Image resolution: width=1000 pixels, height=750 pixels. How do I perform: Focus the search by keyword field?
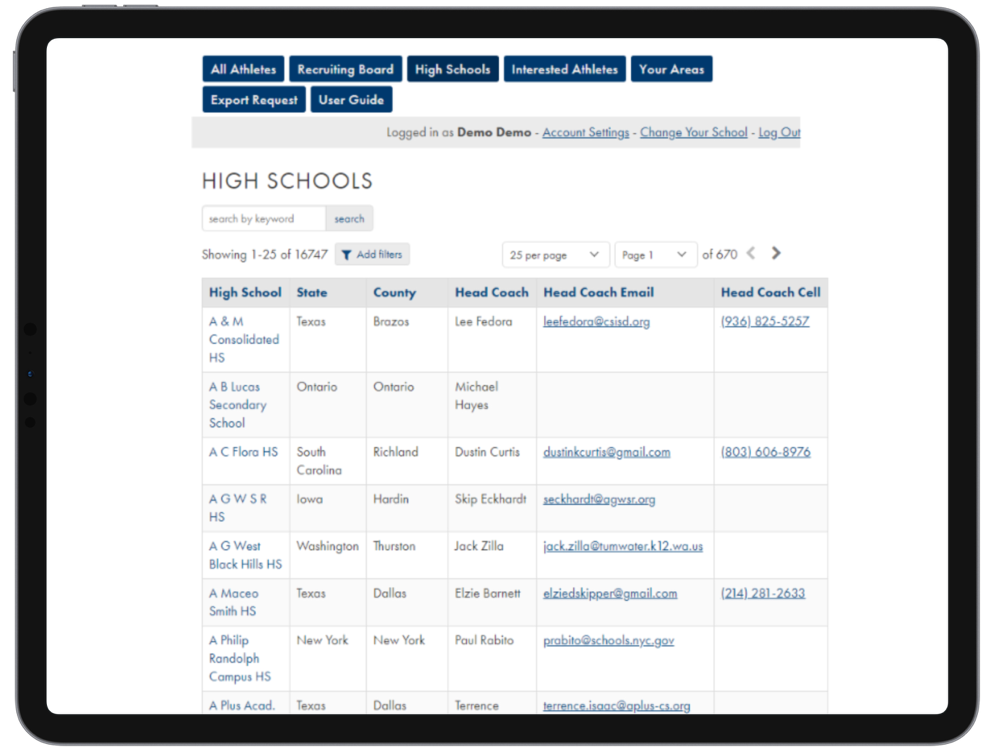264,219
